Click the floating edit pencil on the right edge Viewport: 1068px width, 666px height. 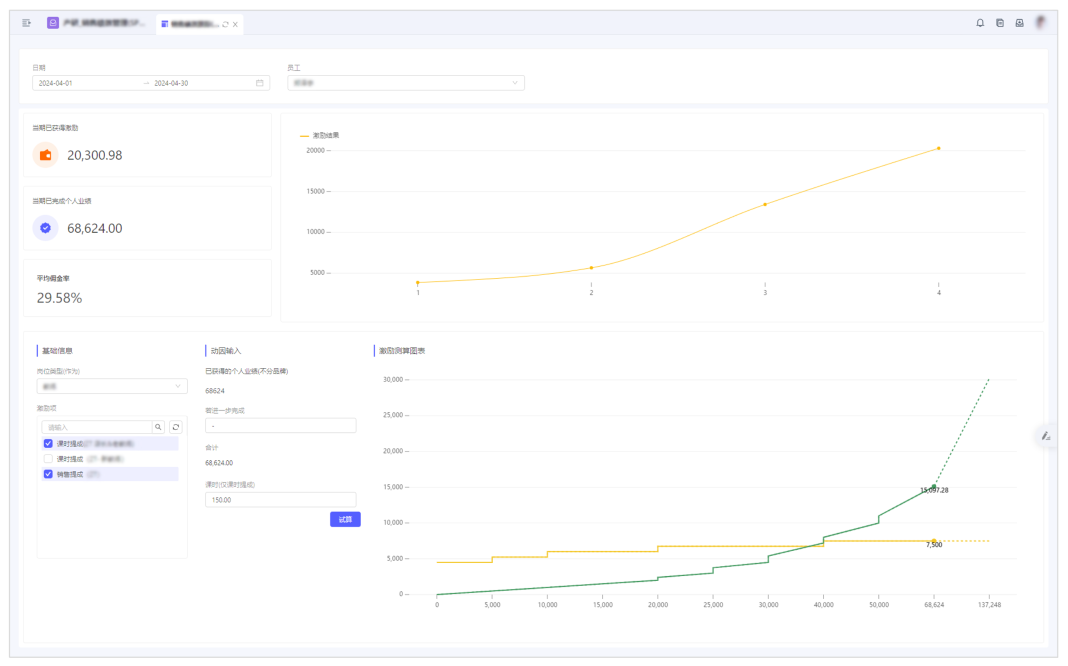1046,436
